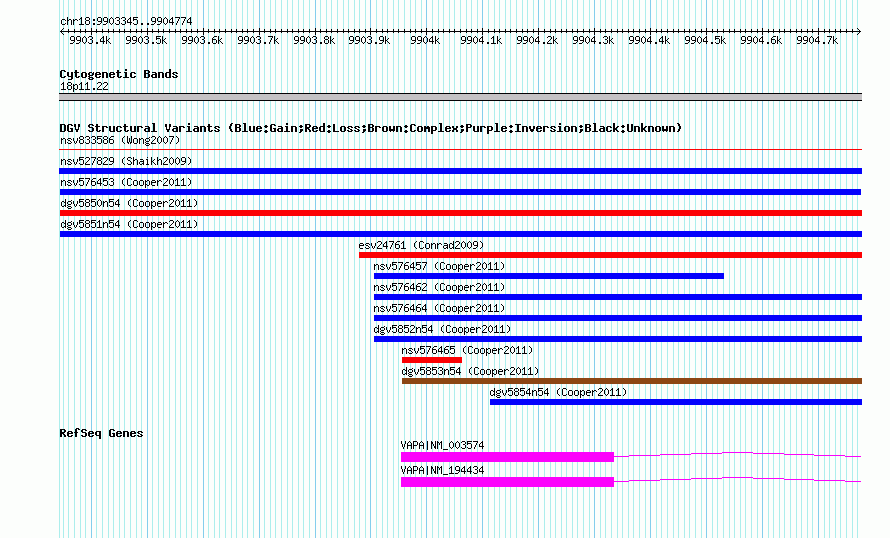Click the dgv5852n54 (Cooper2011) label
The height and width of the screenshot is (538, 890).
pyautogui.click(x=442, y=329)
